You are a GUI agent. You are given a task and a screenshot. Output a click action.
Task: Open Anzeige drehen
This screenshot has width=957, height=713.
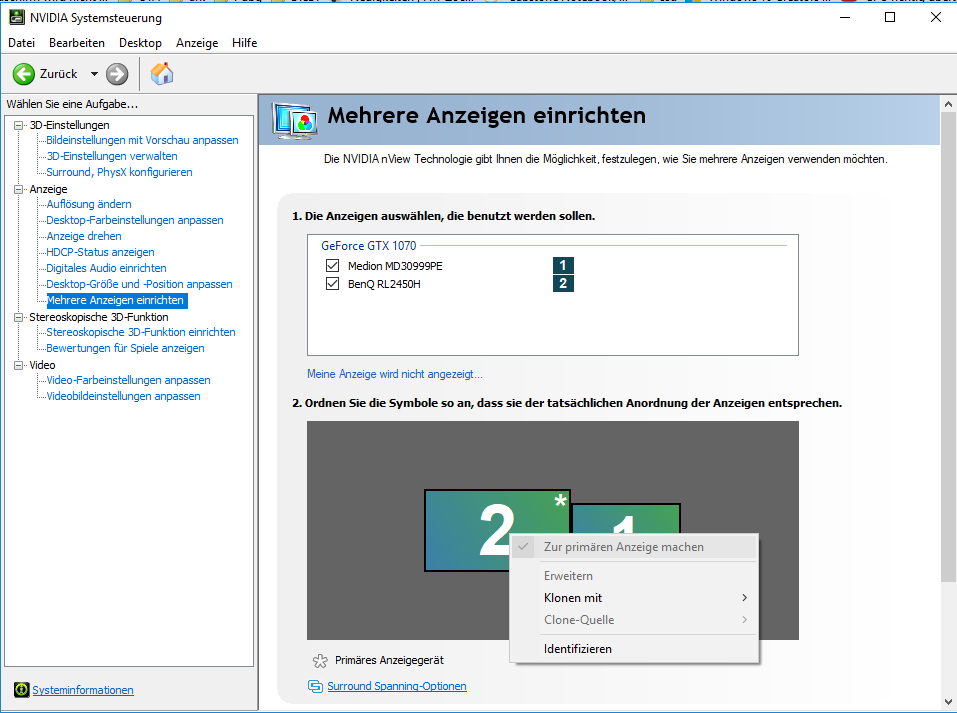click(84, 236)
